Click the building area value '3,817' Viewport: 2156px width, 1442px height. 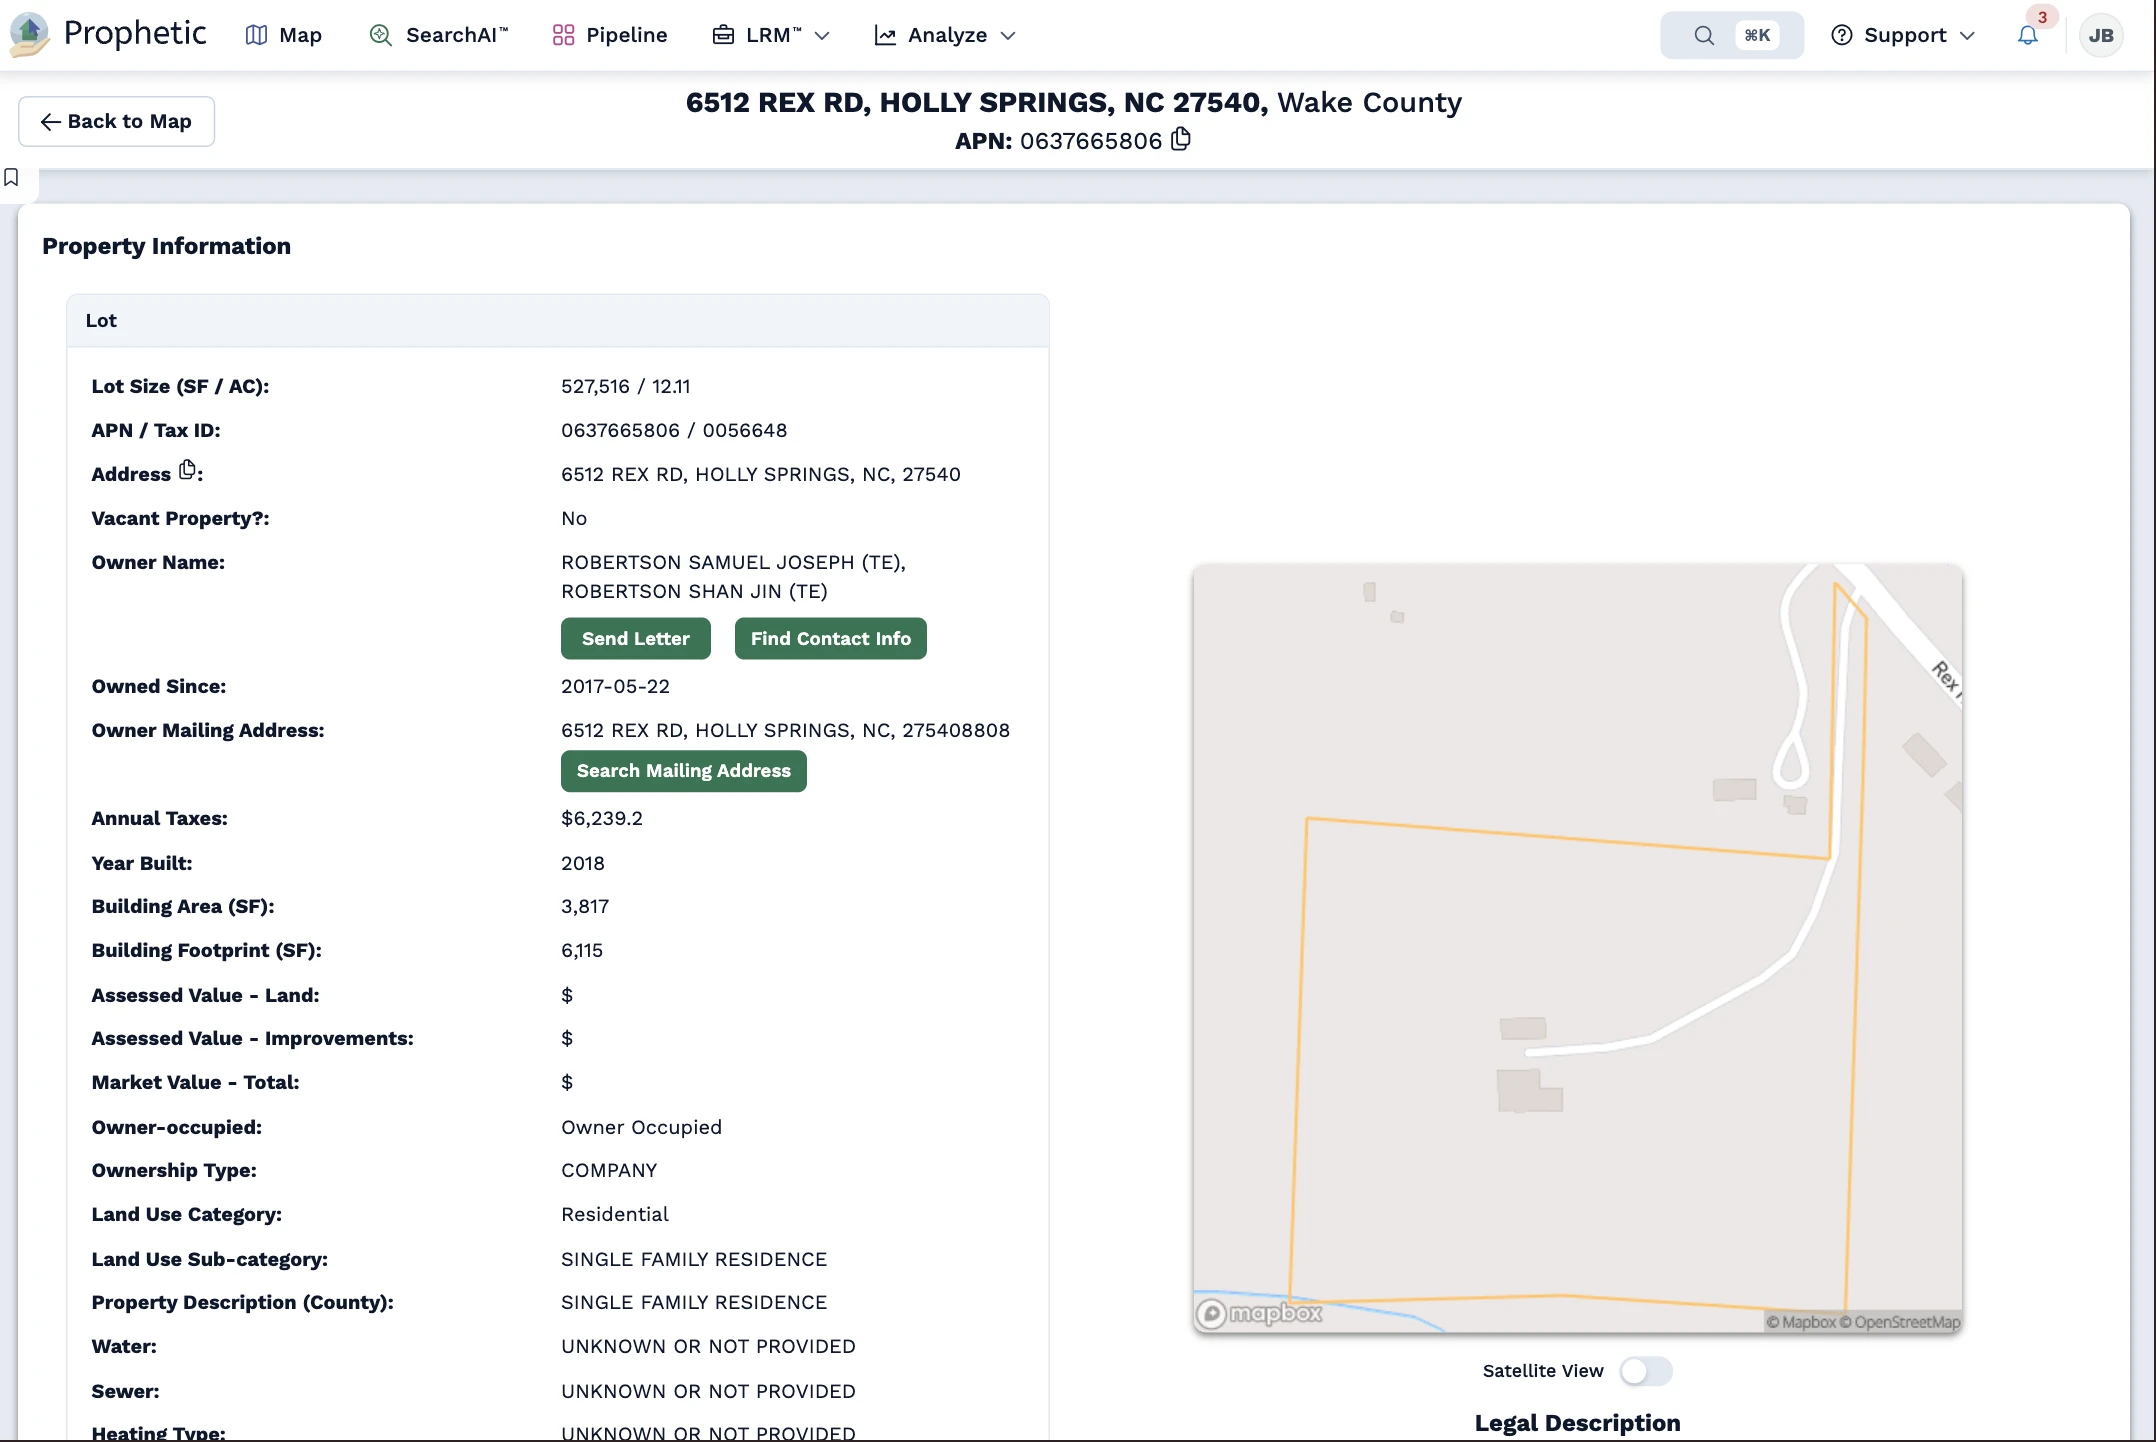pos(585,907)
